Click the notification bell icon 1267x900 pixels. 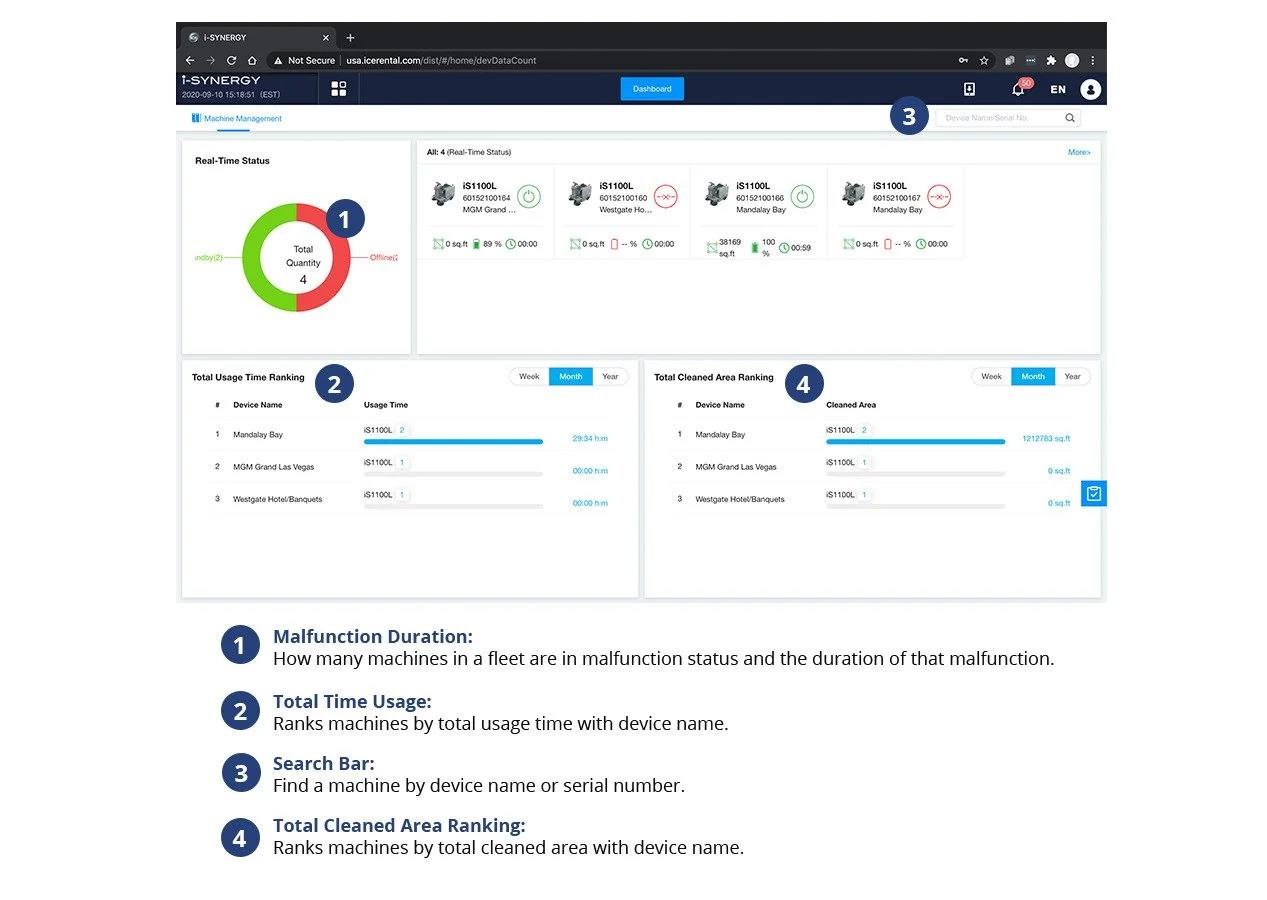[x=1018, y=89]
